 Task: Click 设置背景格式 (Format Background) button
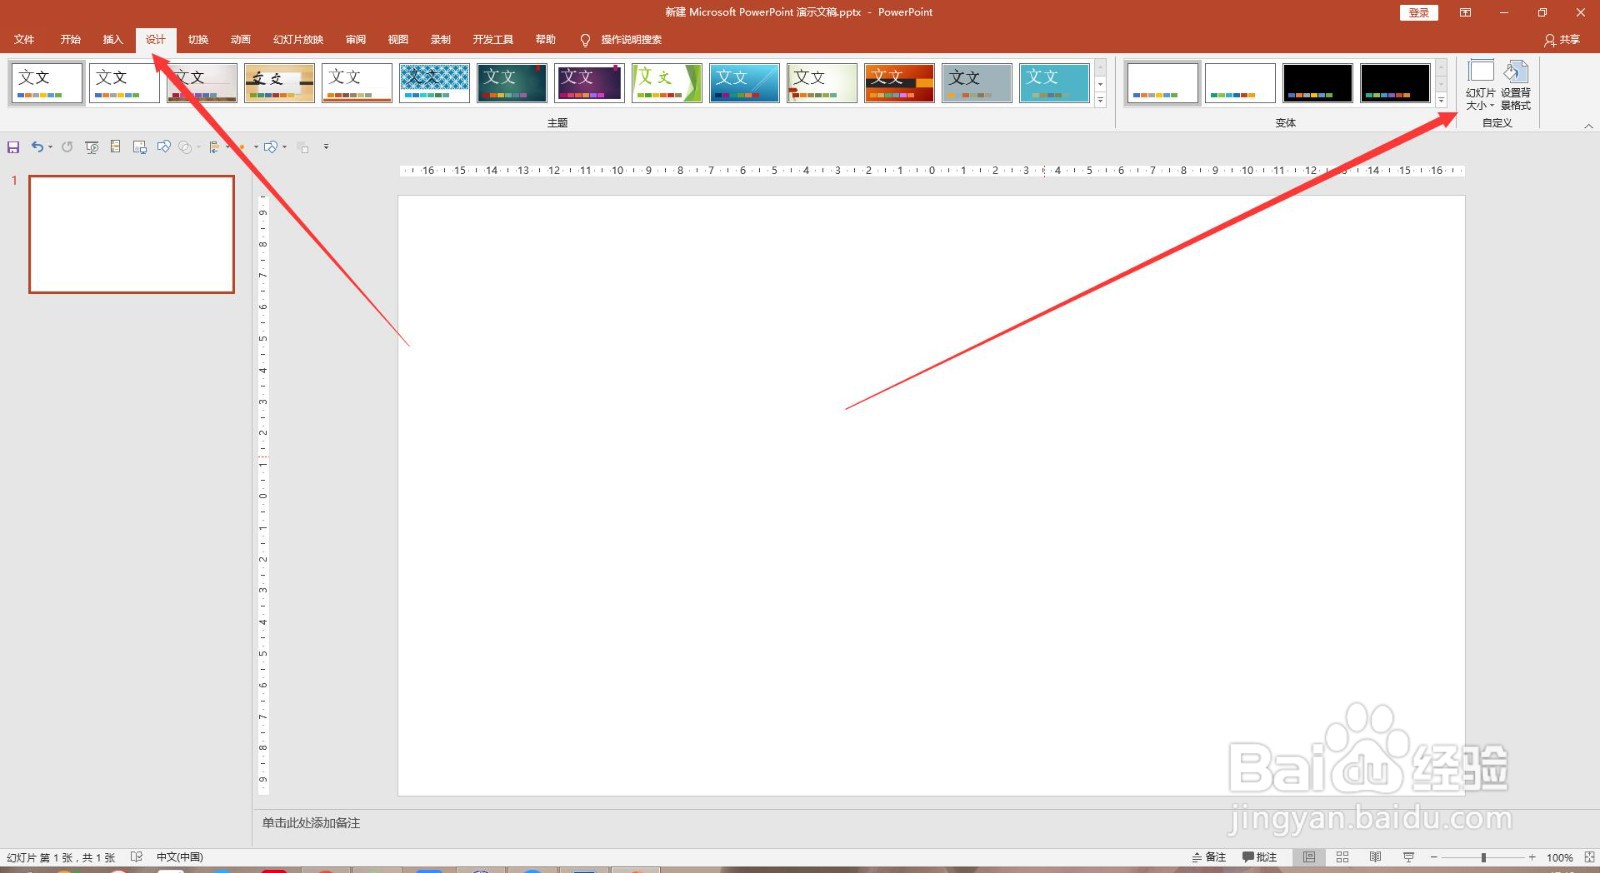click(1516, 85)
